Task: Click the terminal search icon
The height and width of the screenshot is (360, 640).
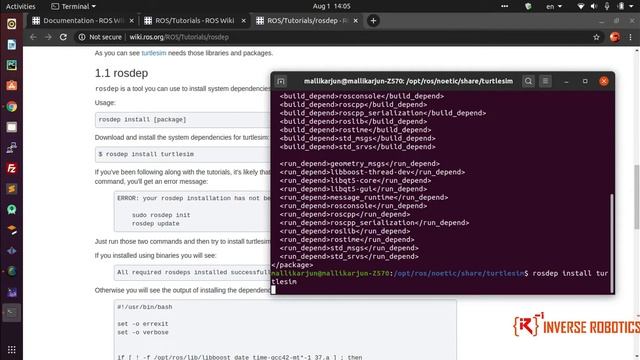Action: (528, 81)
